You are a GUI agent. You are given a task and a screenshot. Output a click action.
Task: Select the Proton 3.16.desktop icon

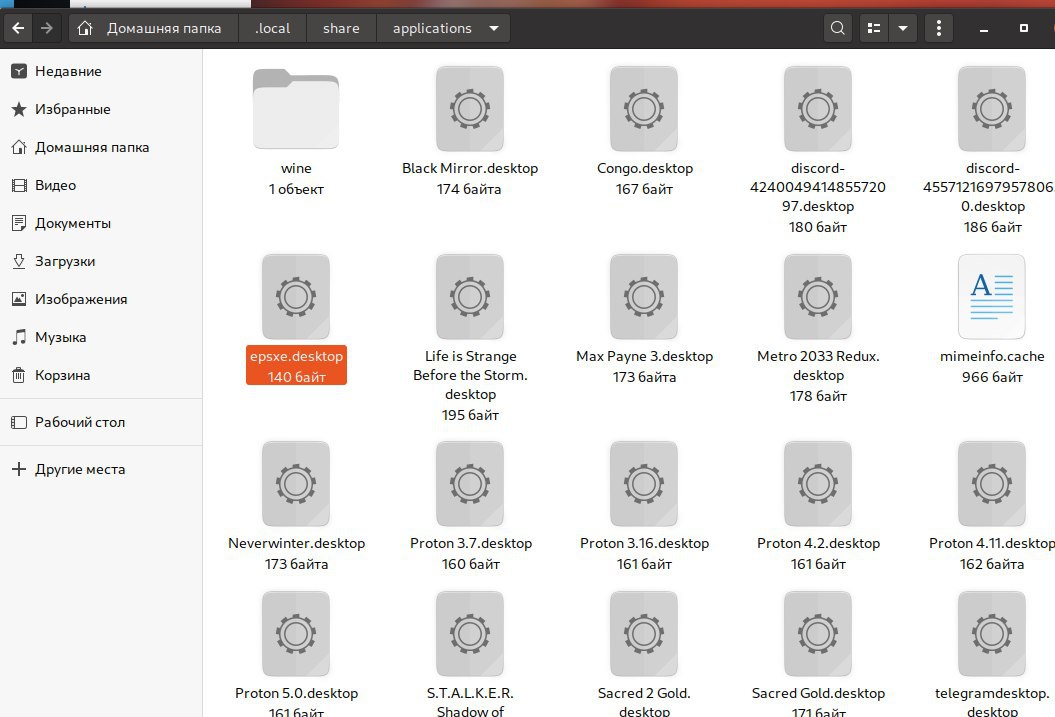pyautogui.click(x=644, y=484)
